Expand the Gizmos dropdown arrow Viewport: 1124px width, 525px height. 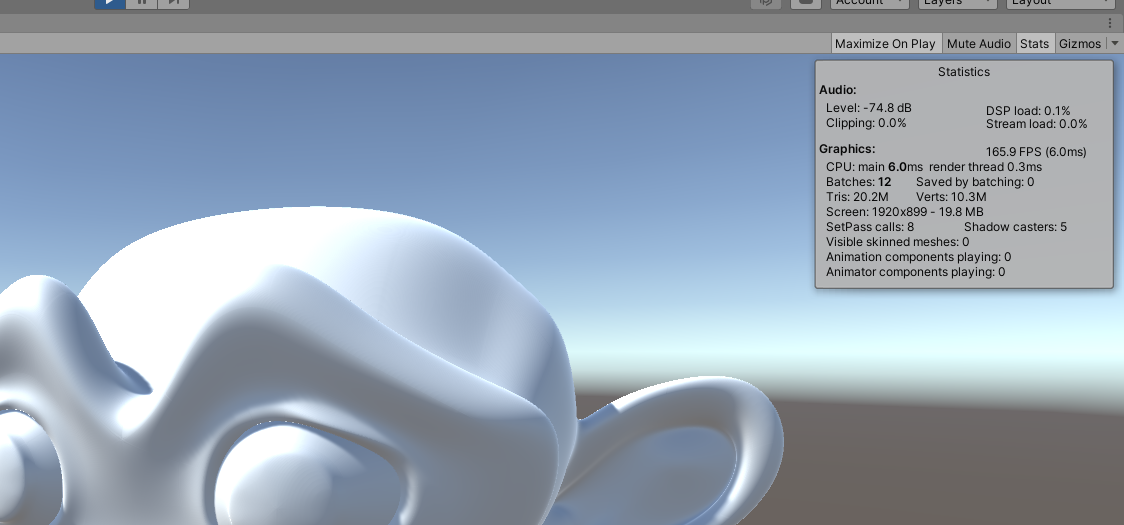1114,44
